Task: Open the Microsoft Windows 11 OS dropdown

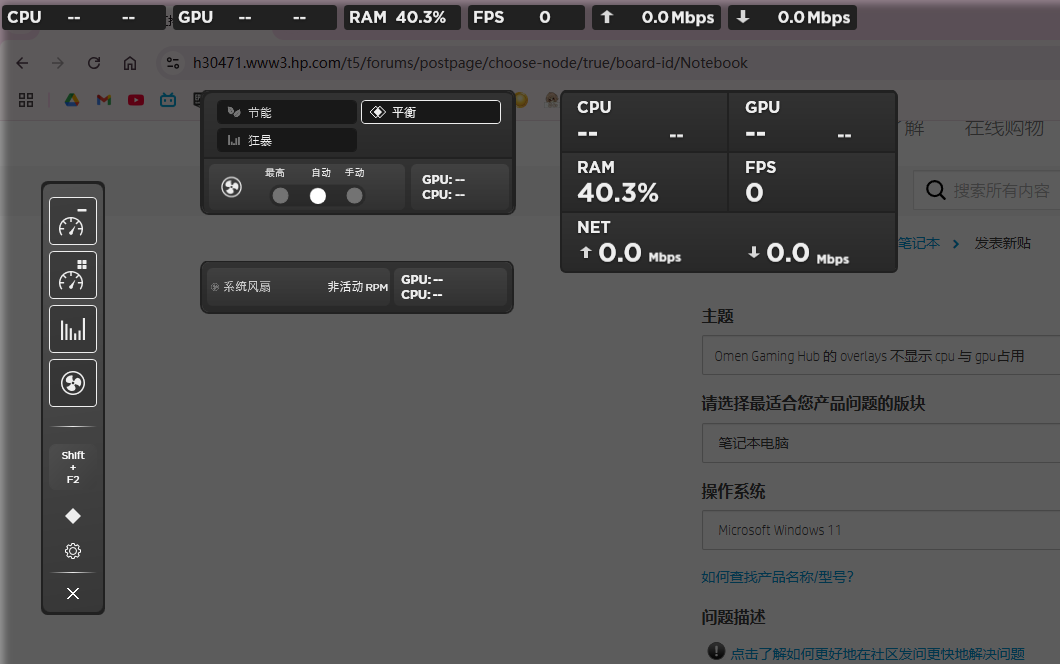Action: pos(881,530)
